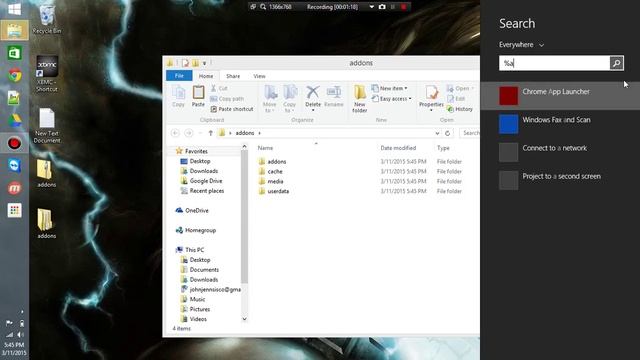Open Google Drive from the taskbar
This screenshot has height=360, width=640.
tap(15, 120)
